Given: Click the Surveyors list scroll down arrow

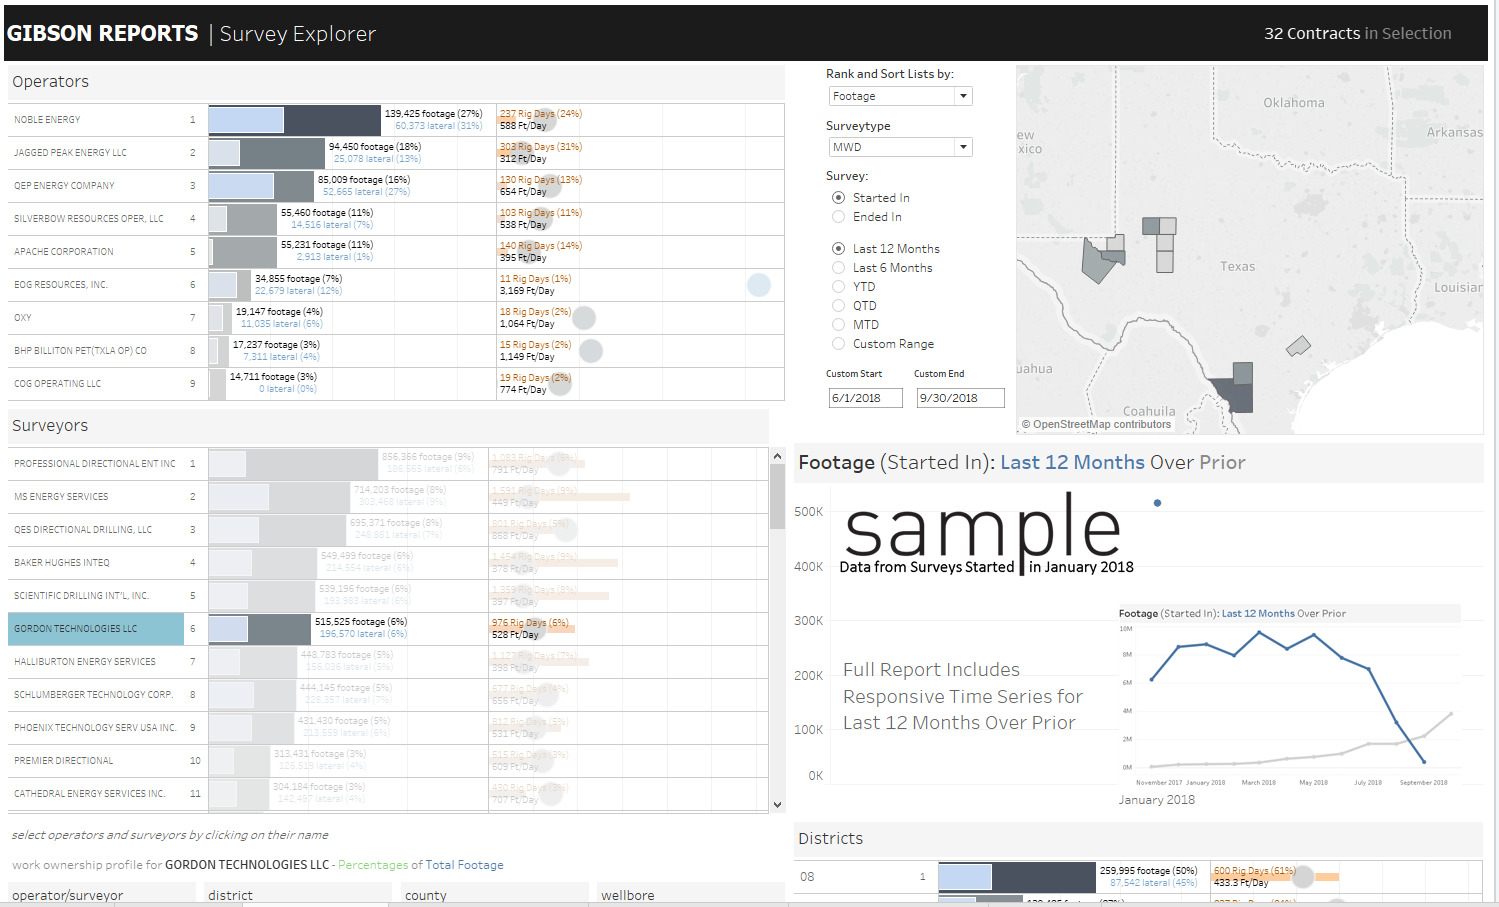Looking at the screenshot, I should 777,804.
